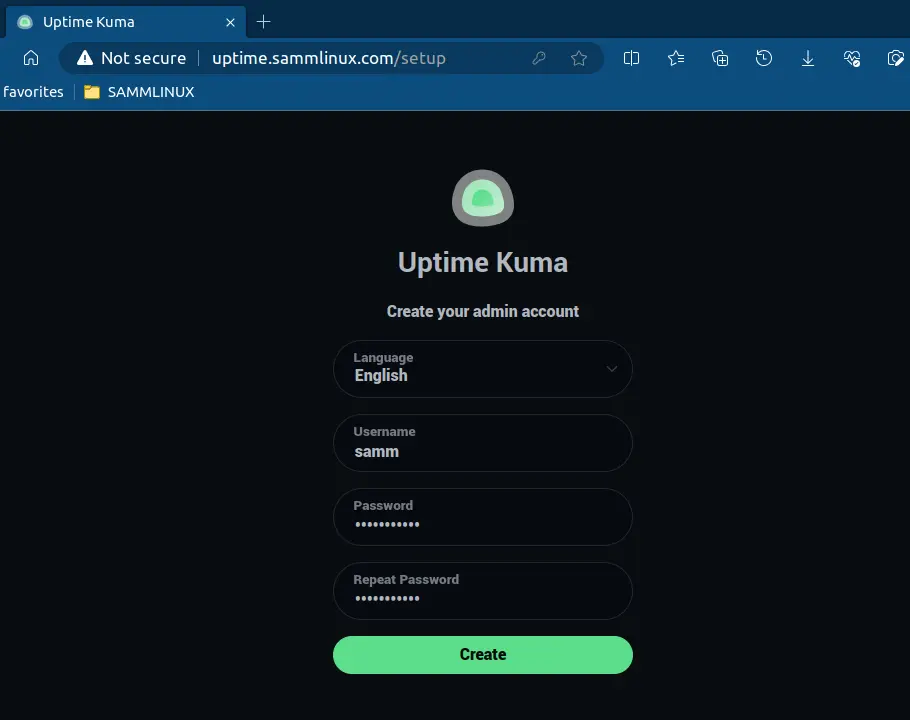
Task: Open the Favorites list icon
Action: tap(676, 58)
